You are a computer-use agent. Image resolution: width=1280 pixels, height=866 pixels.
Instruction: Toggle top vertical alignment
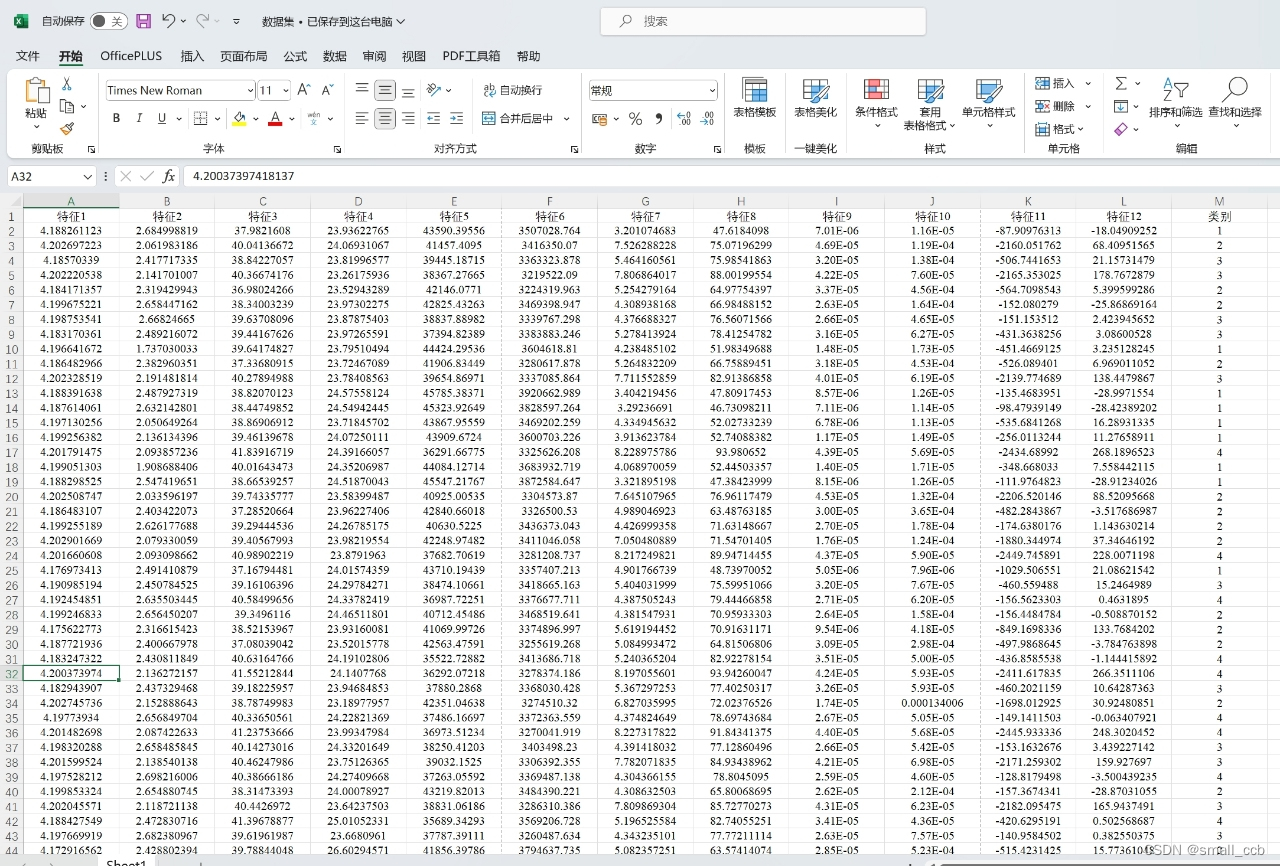click(361, 90)
